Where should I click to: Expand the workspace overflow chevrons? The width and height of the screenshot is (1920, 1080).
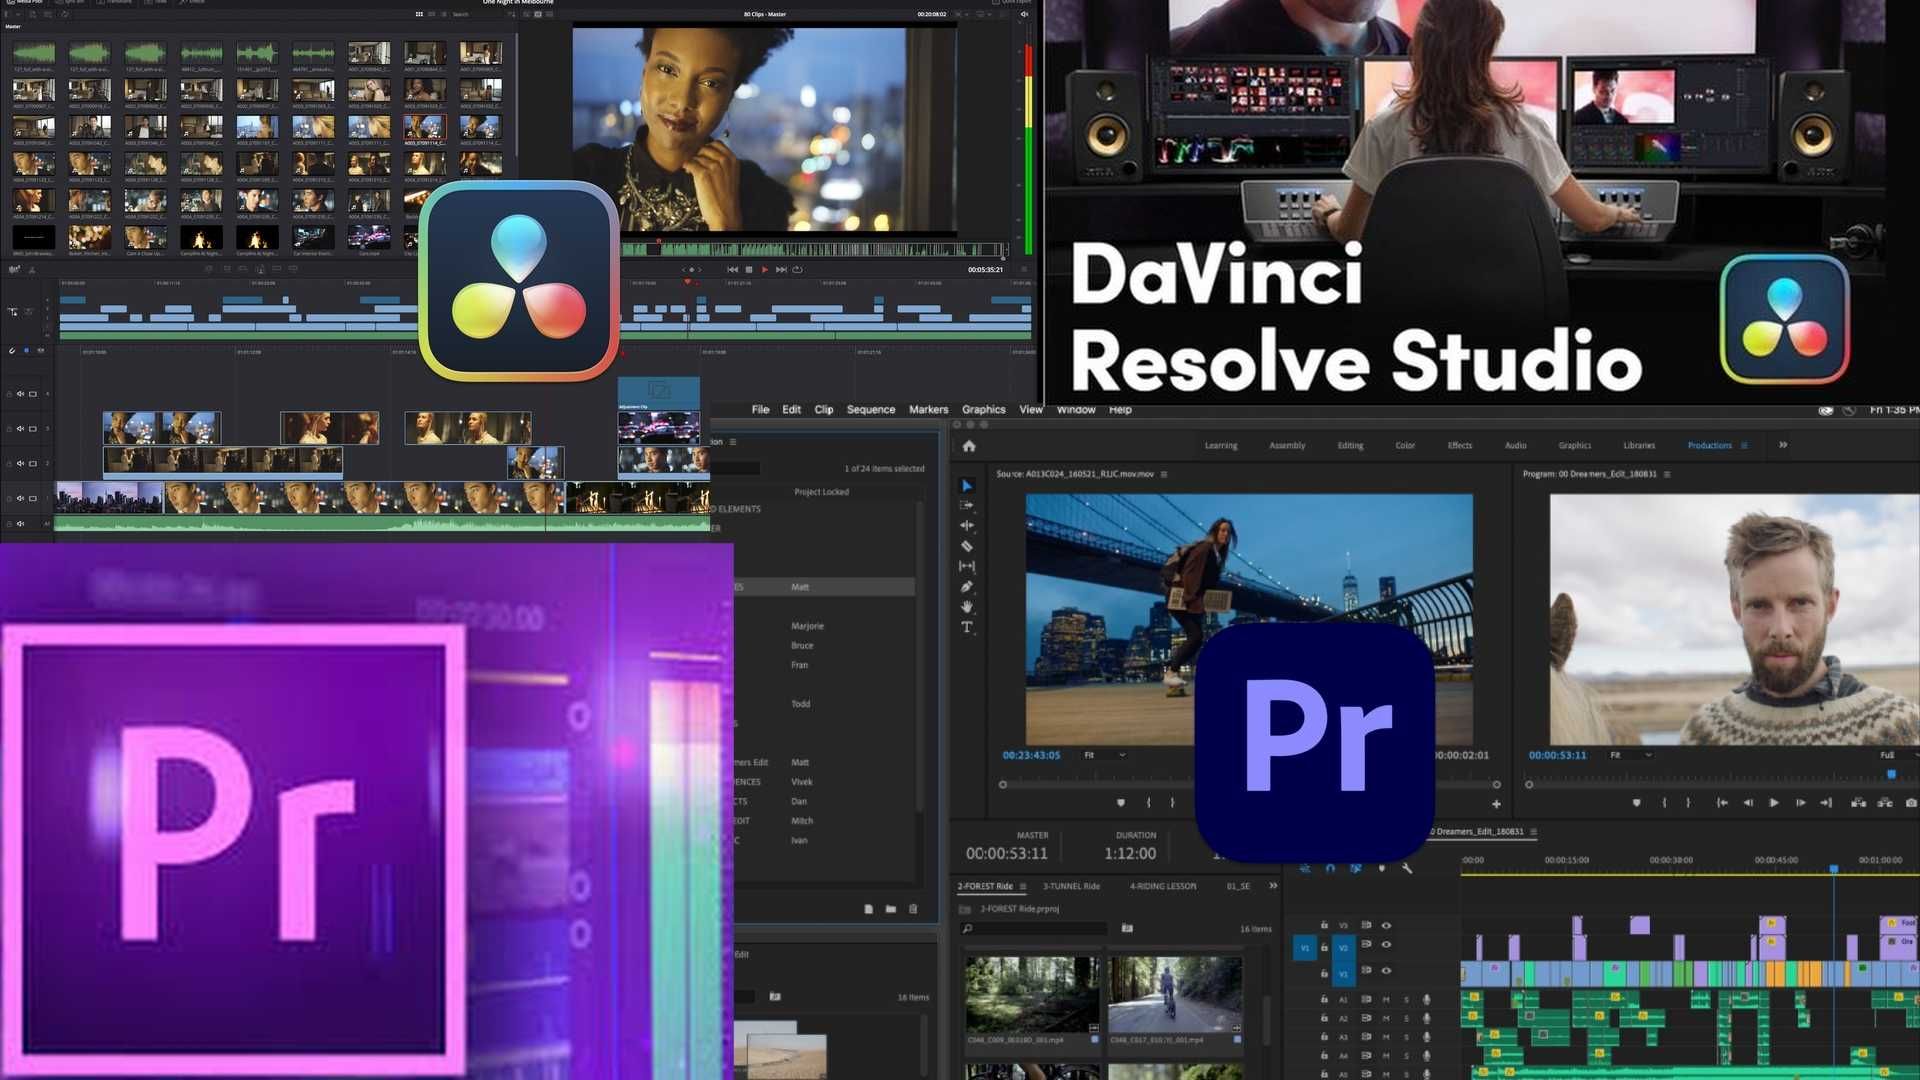coord(1783,445)
